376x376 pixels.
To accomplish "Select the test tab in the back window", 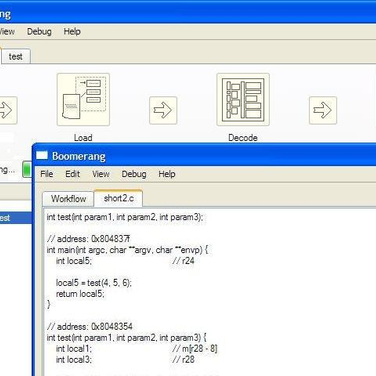I will click(x=16, y=56).
